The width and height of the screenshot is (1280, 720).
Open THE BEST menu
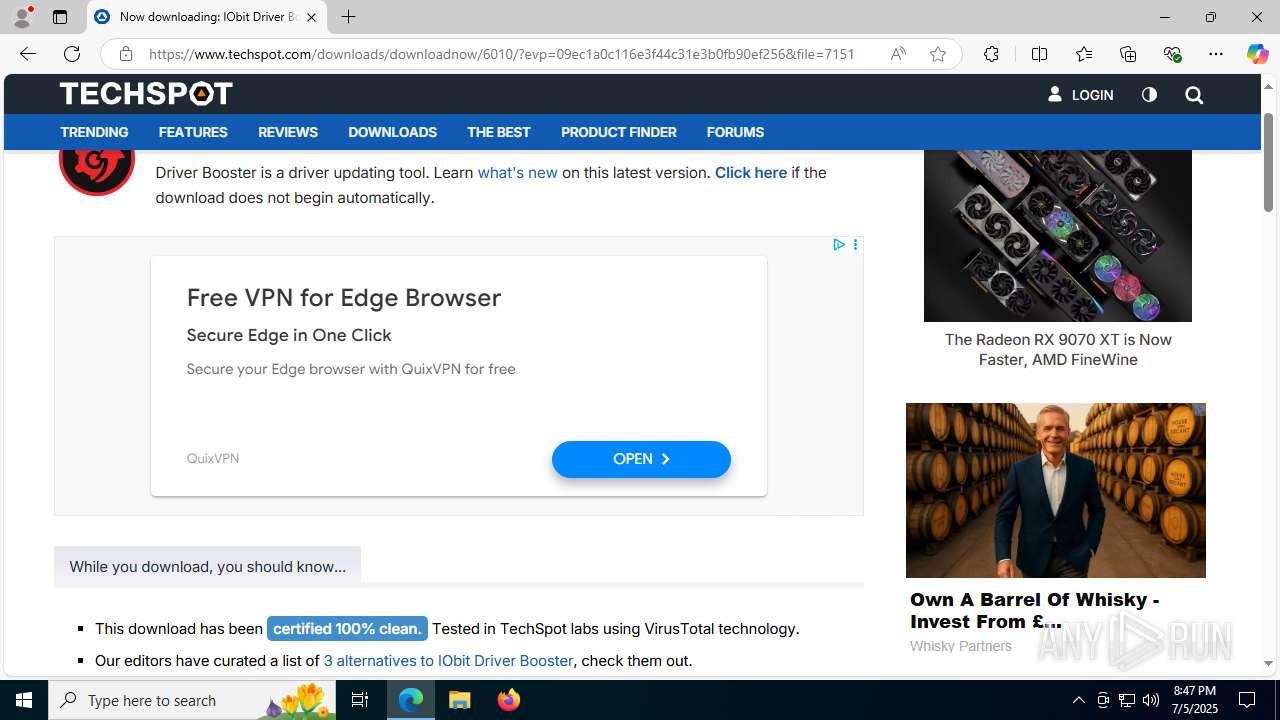coord(498,132)
